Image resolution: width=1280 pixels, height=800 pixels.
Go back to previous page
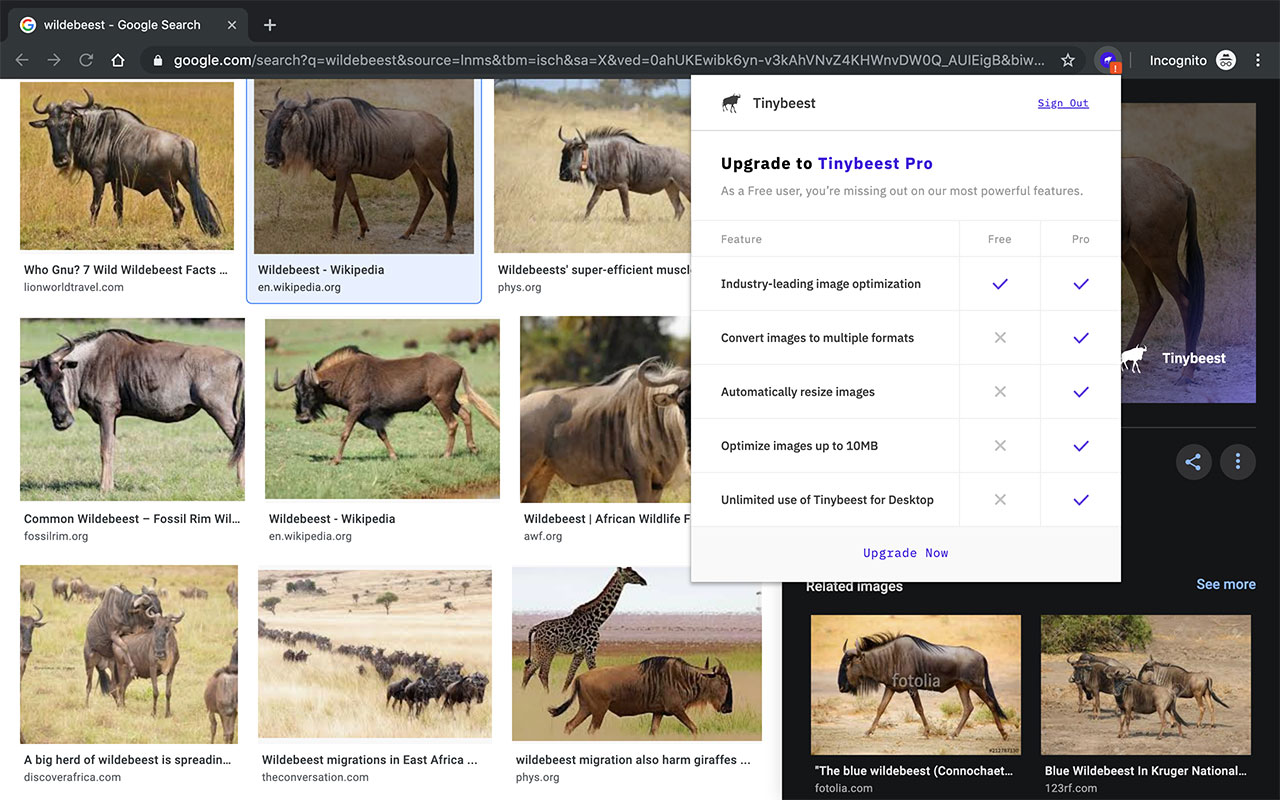click(22, 60)
